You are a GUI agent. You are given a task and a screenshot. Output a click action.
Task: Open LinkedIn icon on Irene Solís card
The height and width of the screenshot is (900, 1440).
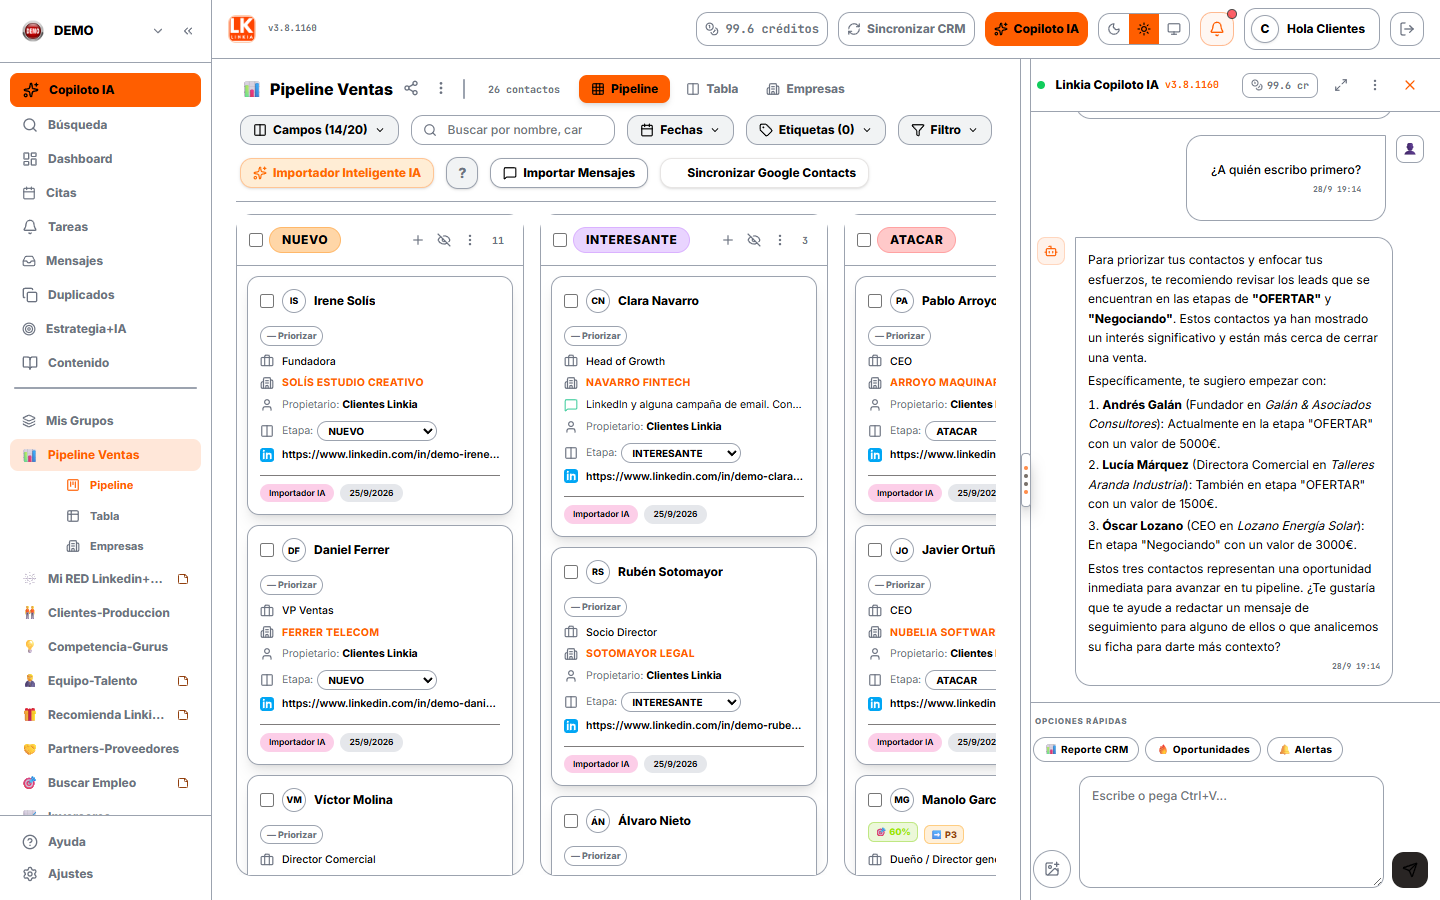(x=267, y=454)
